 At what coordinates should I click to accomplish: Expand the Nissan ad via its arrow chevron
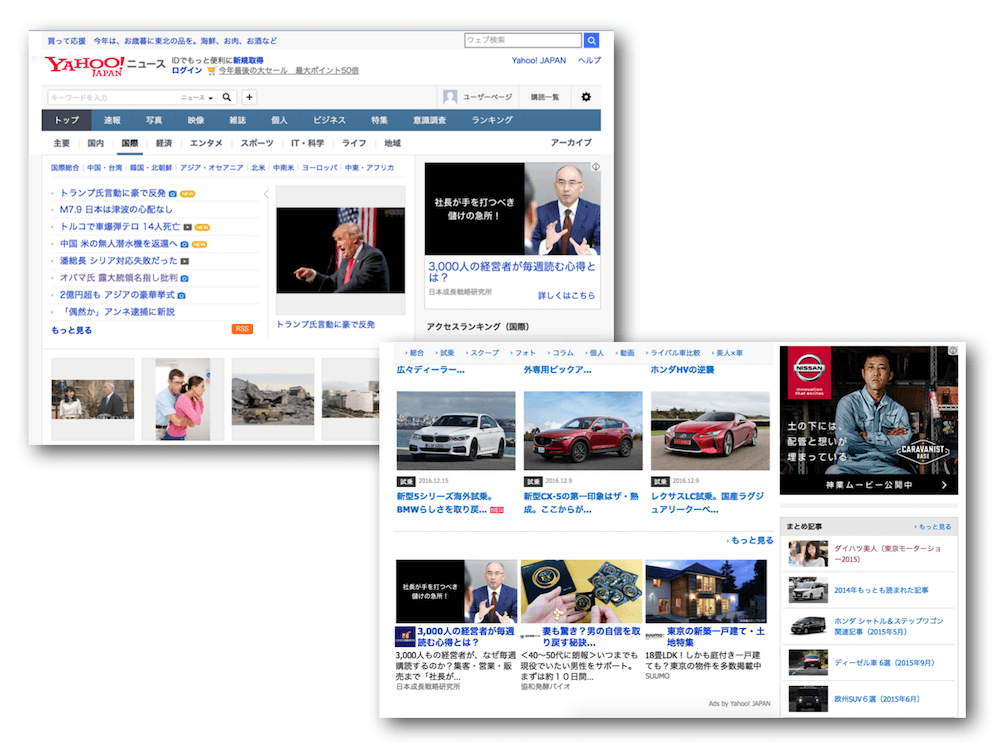click(943, 486)
